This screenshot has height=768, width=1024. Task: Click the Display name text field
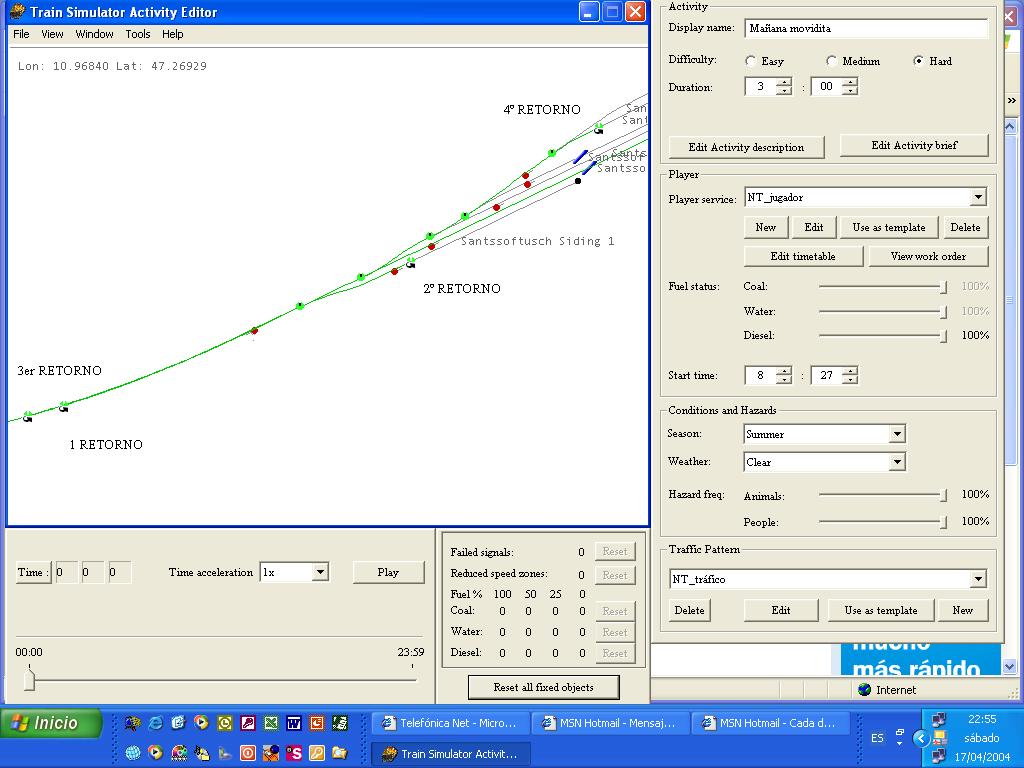coord(866,28)
